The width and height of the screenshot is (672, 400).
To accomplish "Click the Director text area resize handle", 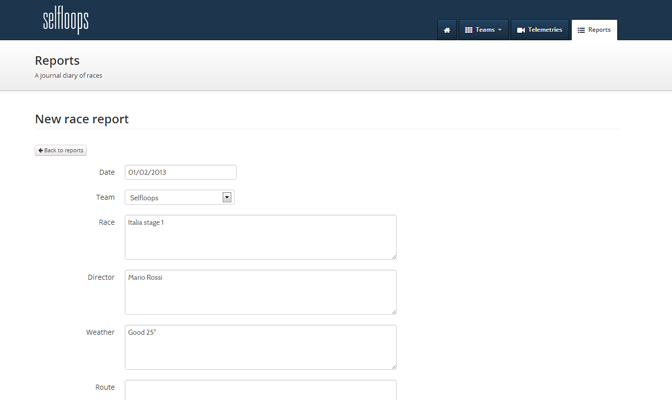I will (393, 311).
